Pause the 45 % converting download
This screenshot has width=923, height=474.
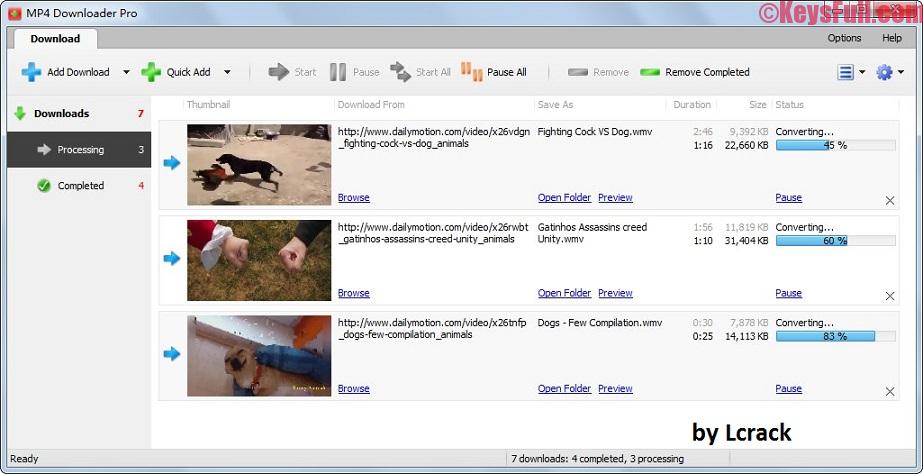[789, 198]
